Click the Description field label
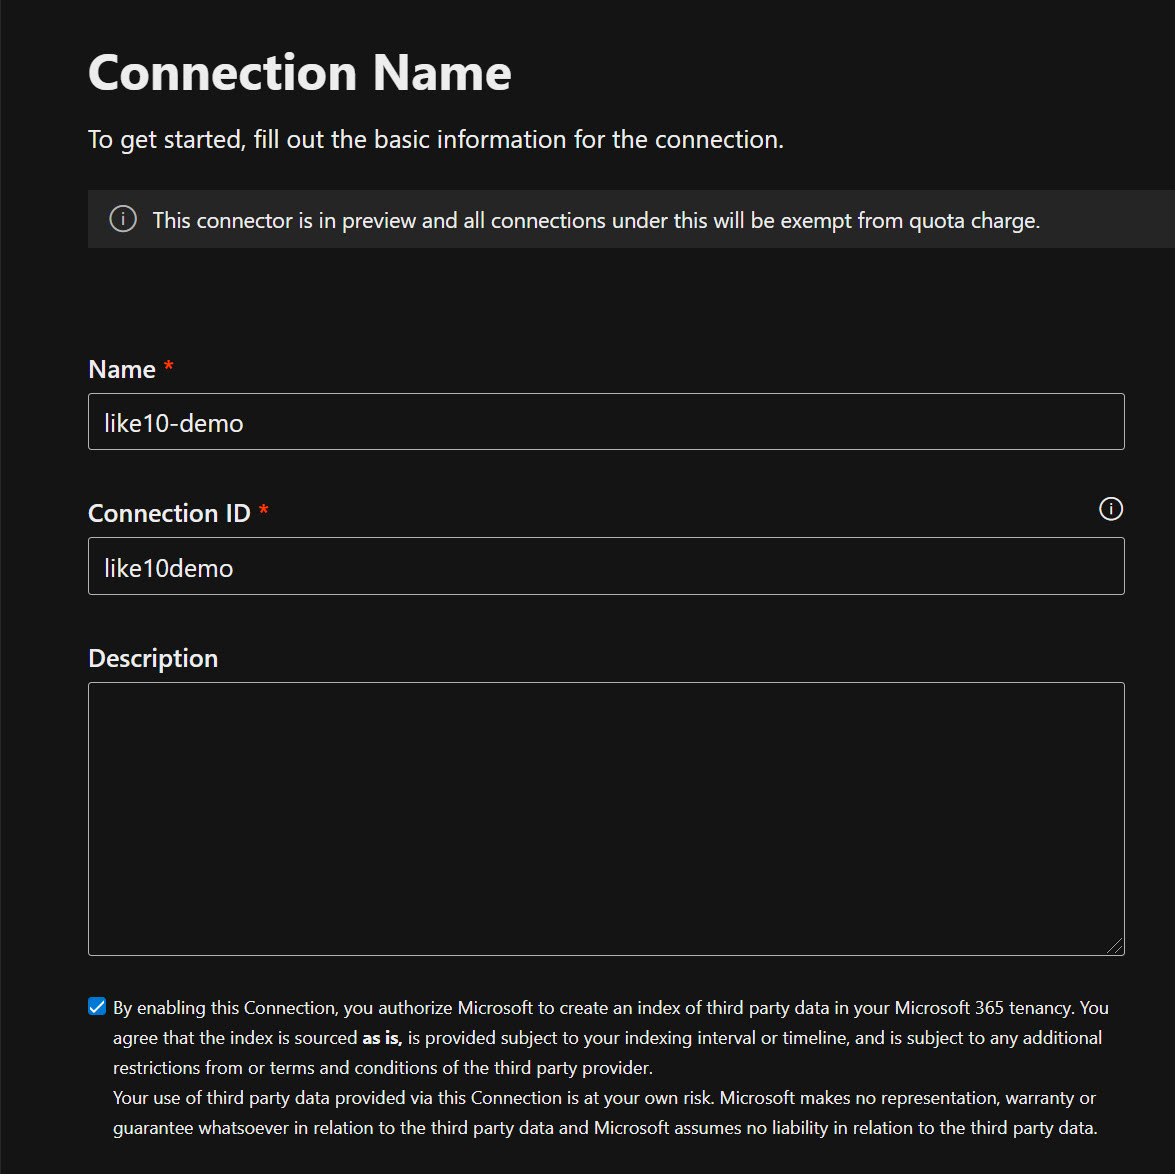 pos(153,658)
